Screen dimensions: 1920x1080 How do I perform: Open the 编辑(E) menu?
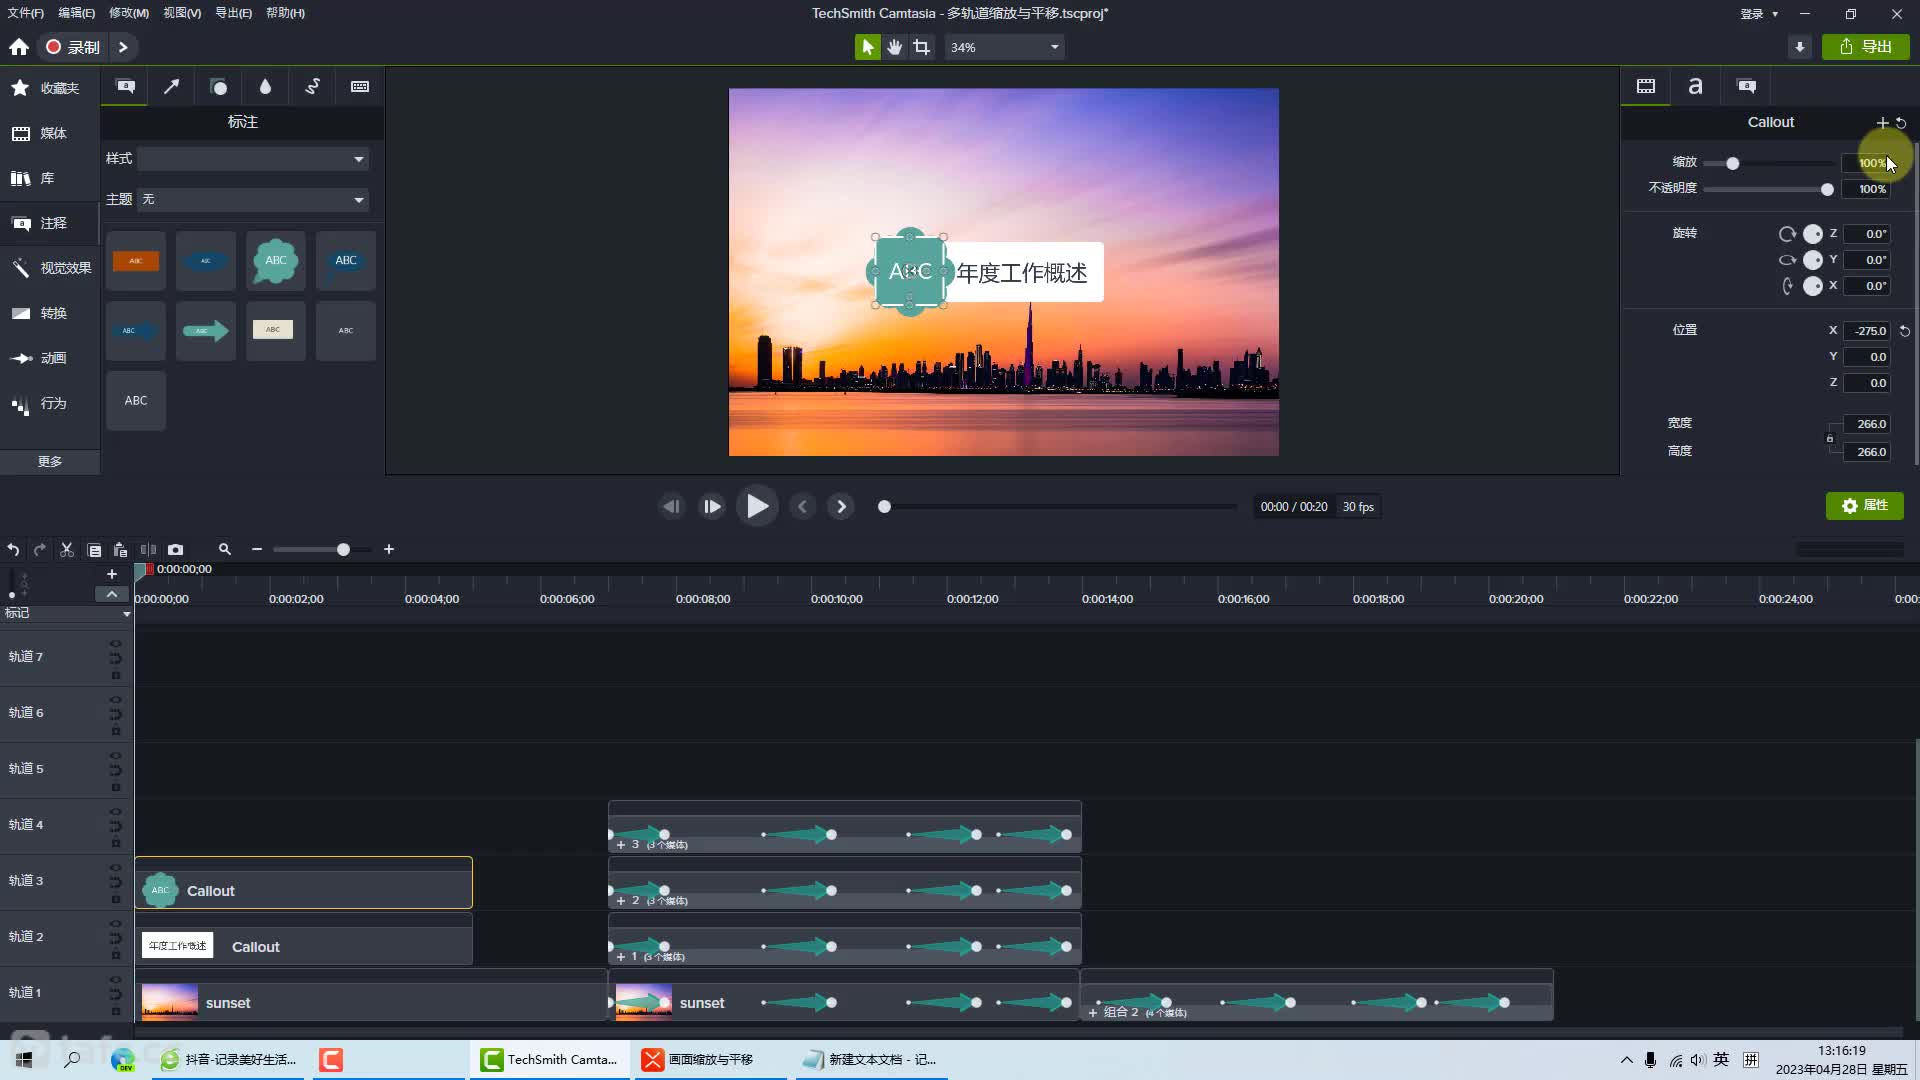pos(76,13)
